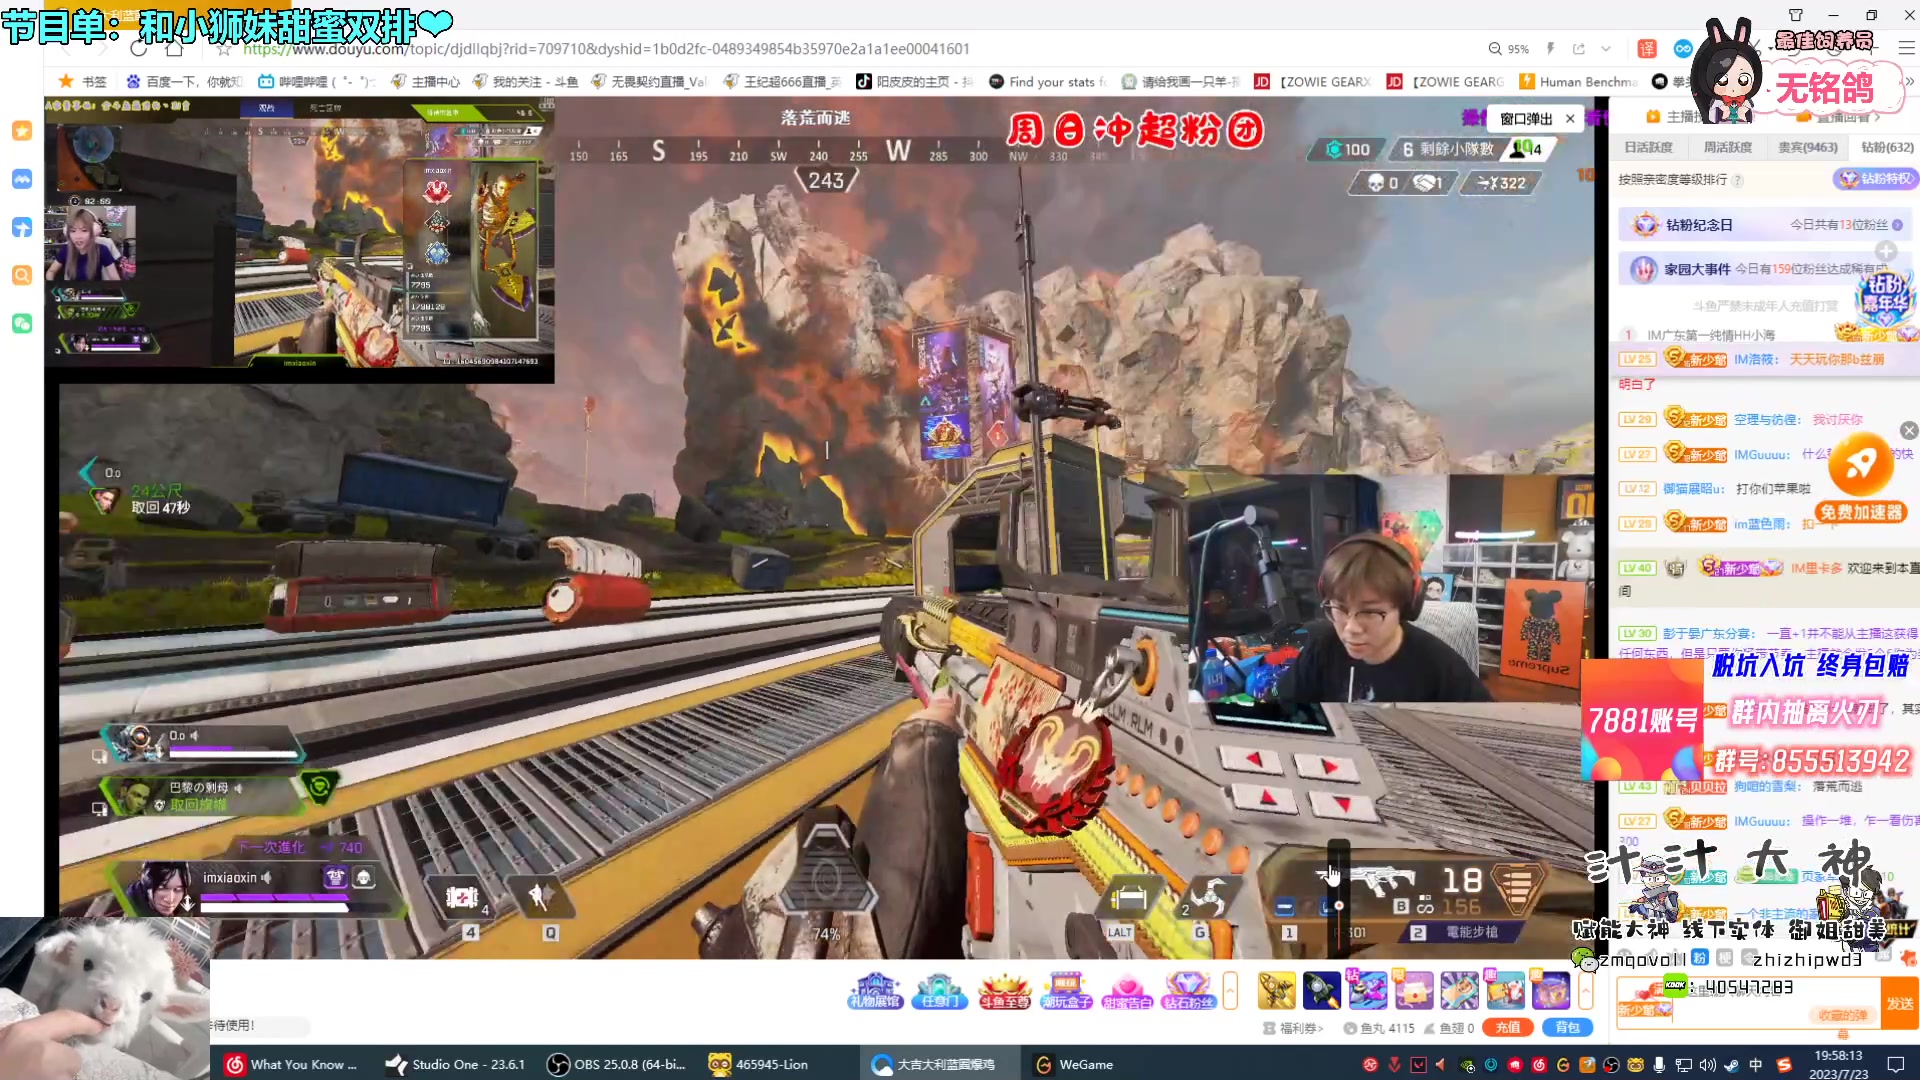Open the 任意门 portal icon
The image size is (1920, 1080).
pos(939,991)
